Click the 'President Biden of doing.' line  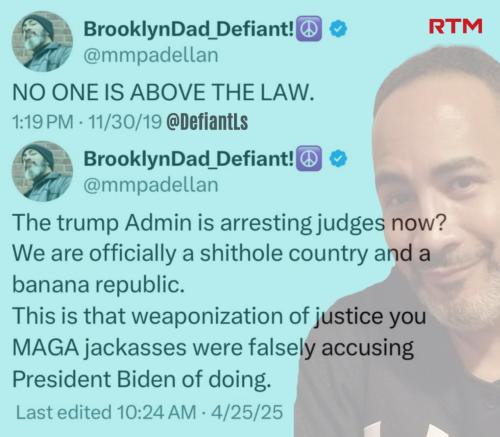click(x=141, y=379)
